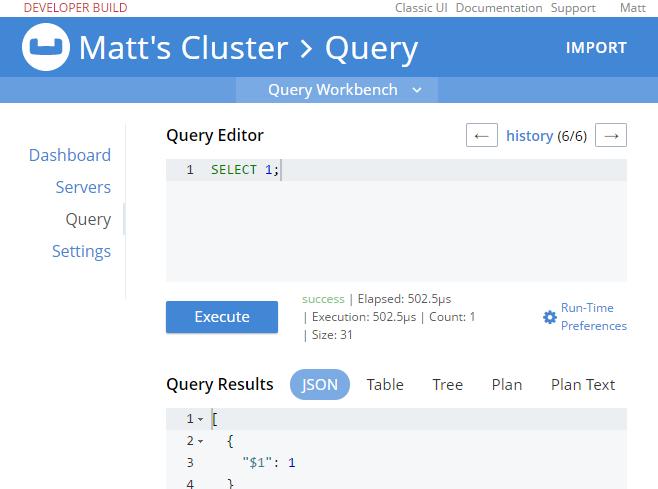Open Servers in sidebar
The width and height of the screenshot is (658, 489).
83,187
